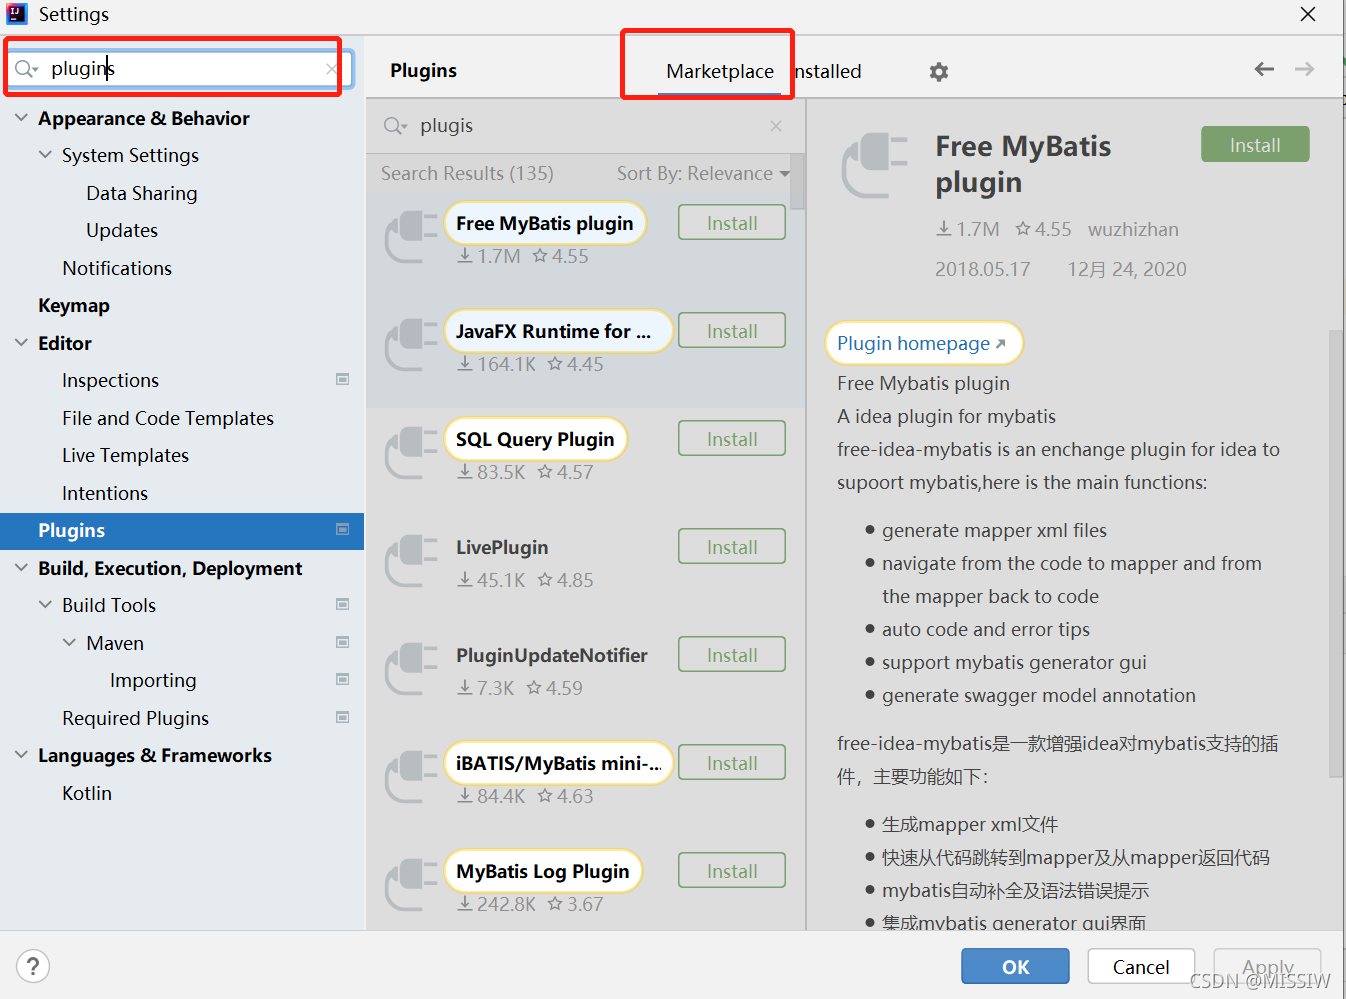Image resolution: width=1346 pixels, height=999 pixels.
Task: Collapse the Maven tree node
Action: [x=69, y=643]
